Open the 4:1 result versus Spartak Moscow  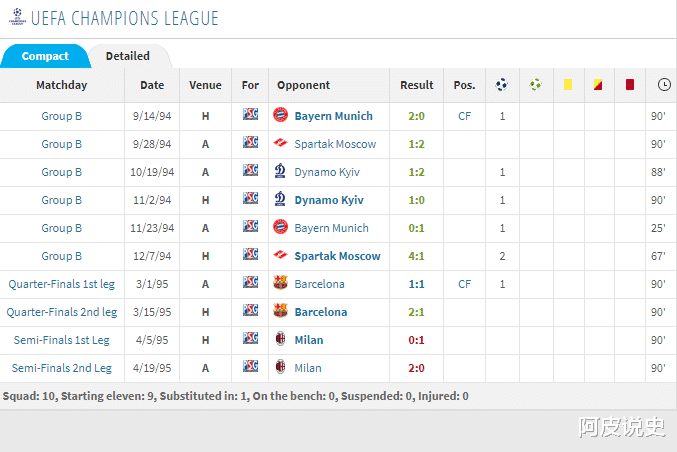click(417, 256)
